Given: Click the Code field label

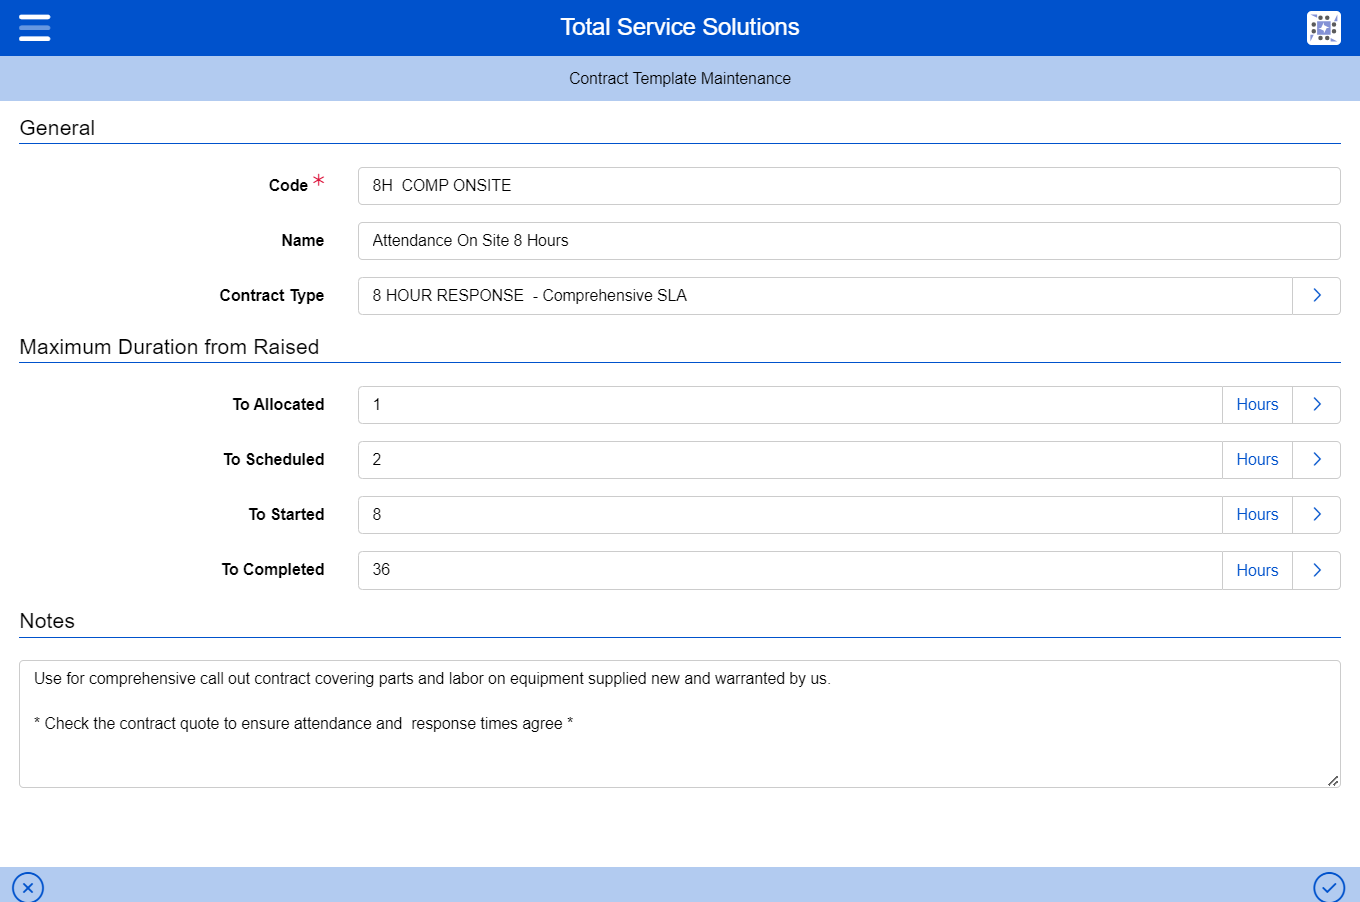Looking at the screenshot, I should [x=288, y=185].
